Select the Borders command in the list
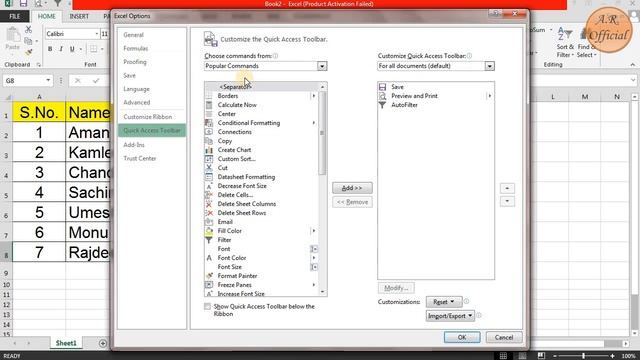Screen dimensions: 640x360 [x=261, y=96]
